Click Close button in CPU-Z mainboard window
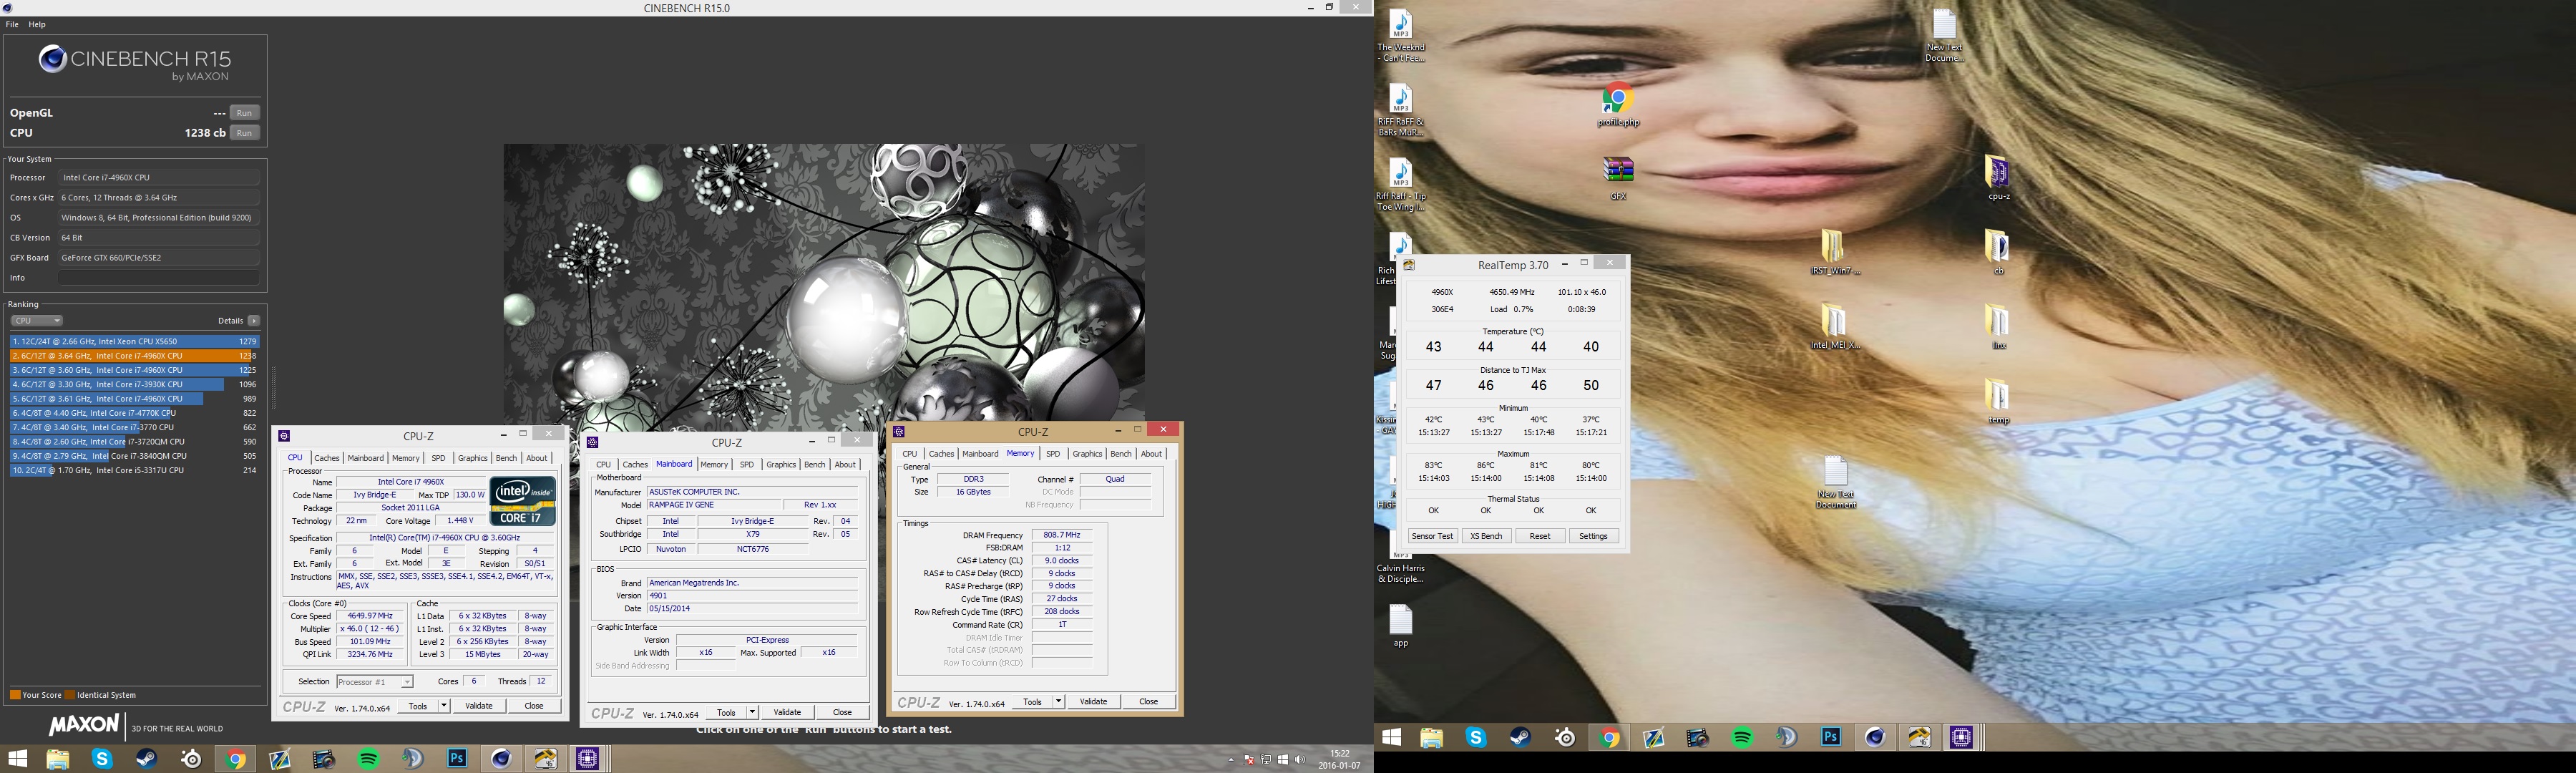The height and width of the screenshot is (773, 2576). 842,713
